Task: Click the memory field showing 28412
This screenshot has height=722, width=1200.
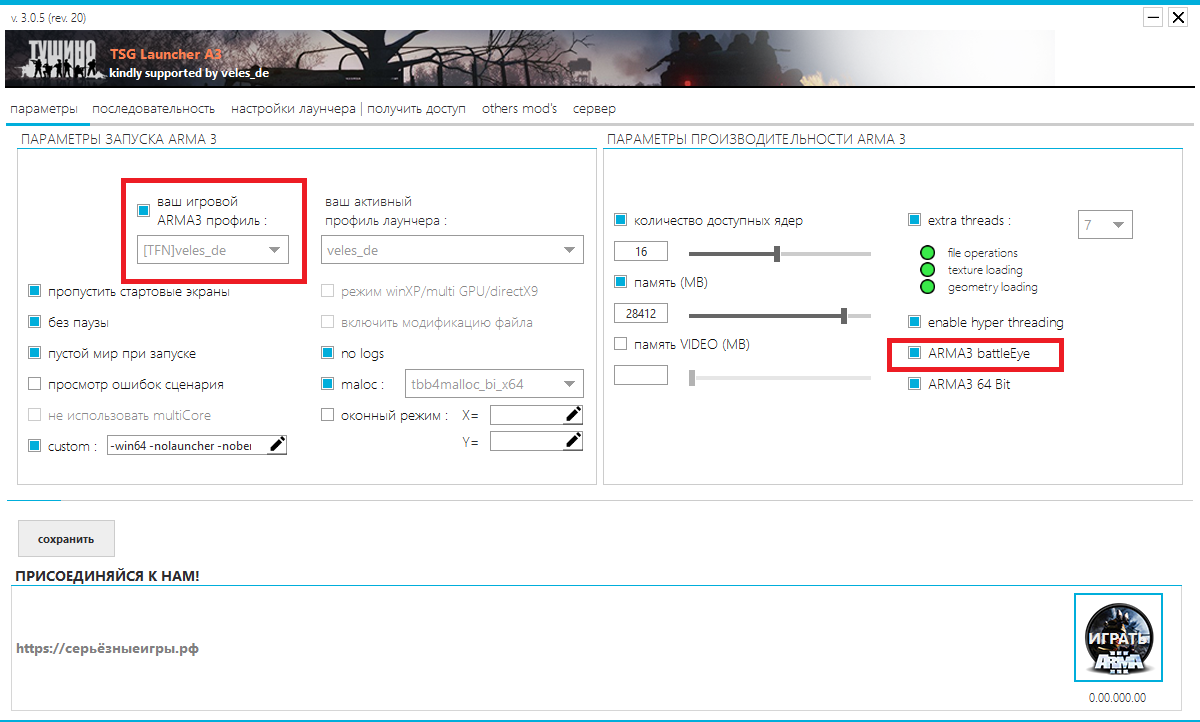Action: tap(640, 314)
